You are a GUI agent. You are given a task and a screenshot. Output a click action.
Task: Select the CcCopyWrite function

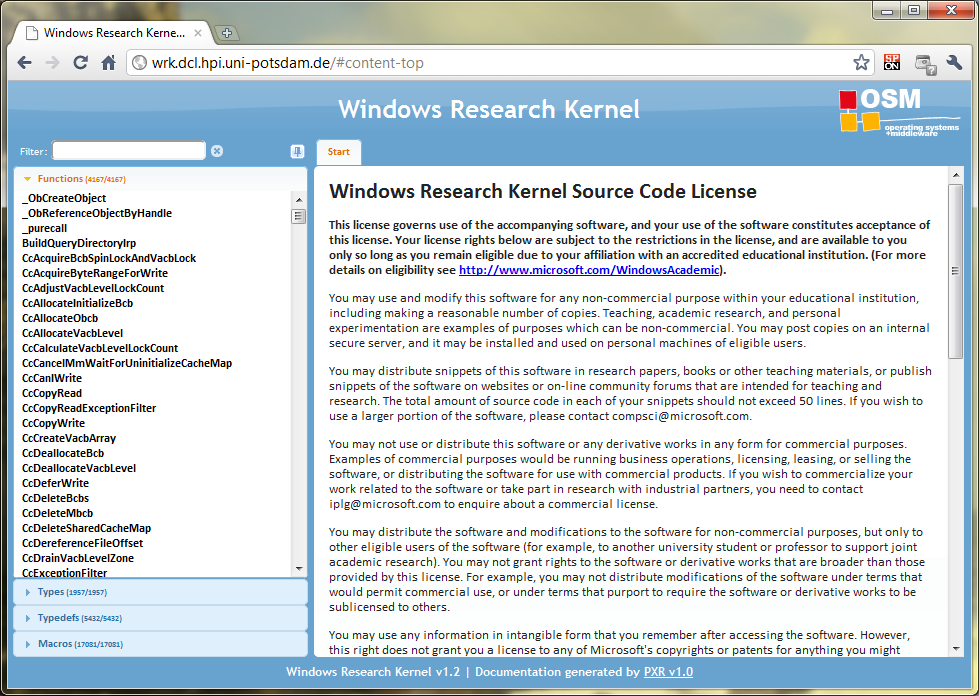[53, 423]
